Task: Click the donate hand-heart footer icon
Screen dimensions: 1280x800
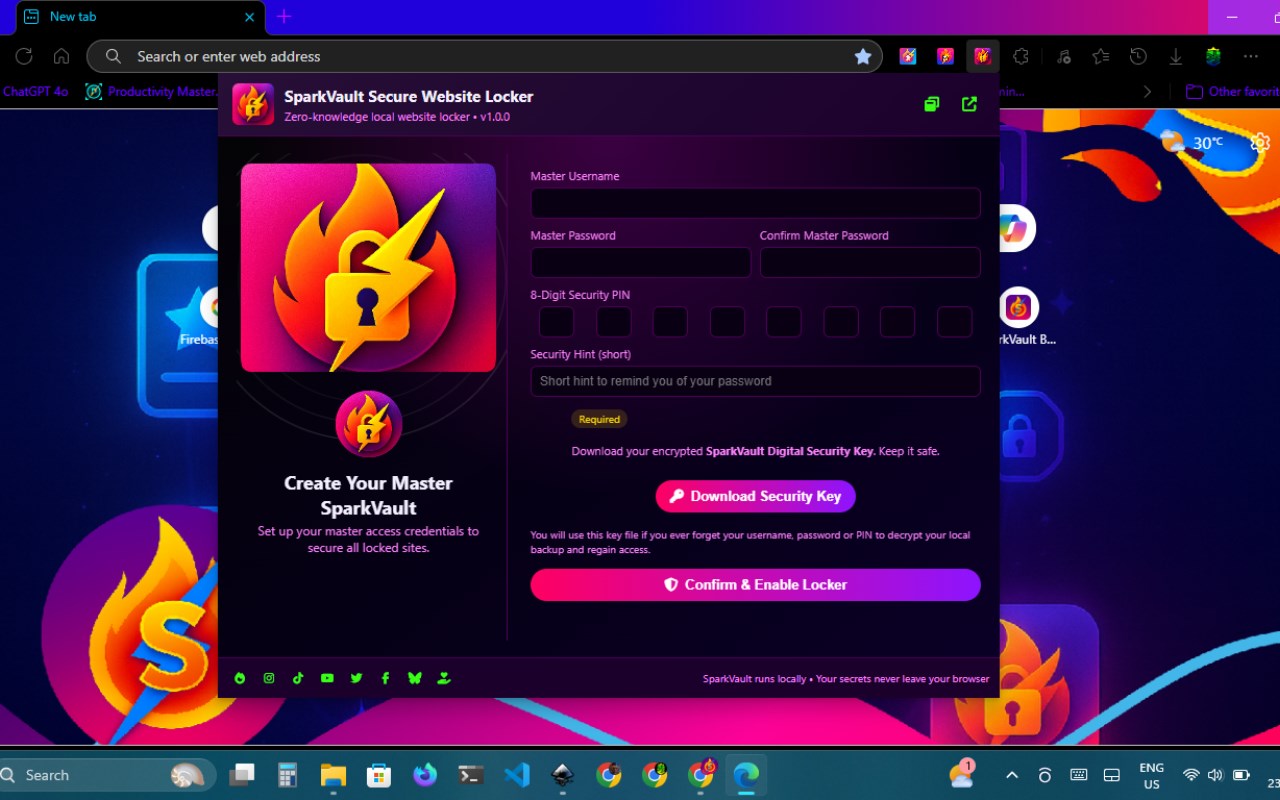Action: tap(444, 678)
